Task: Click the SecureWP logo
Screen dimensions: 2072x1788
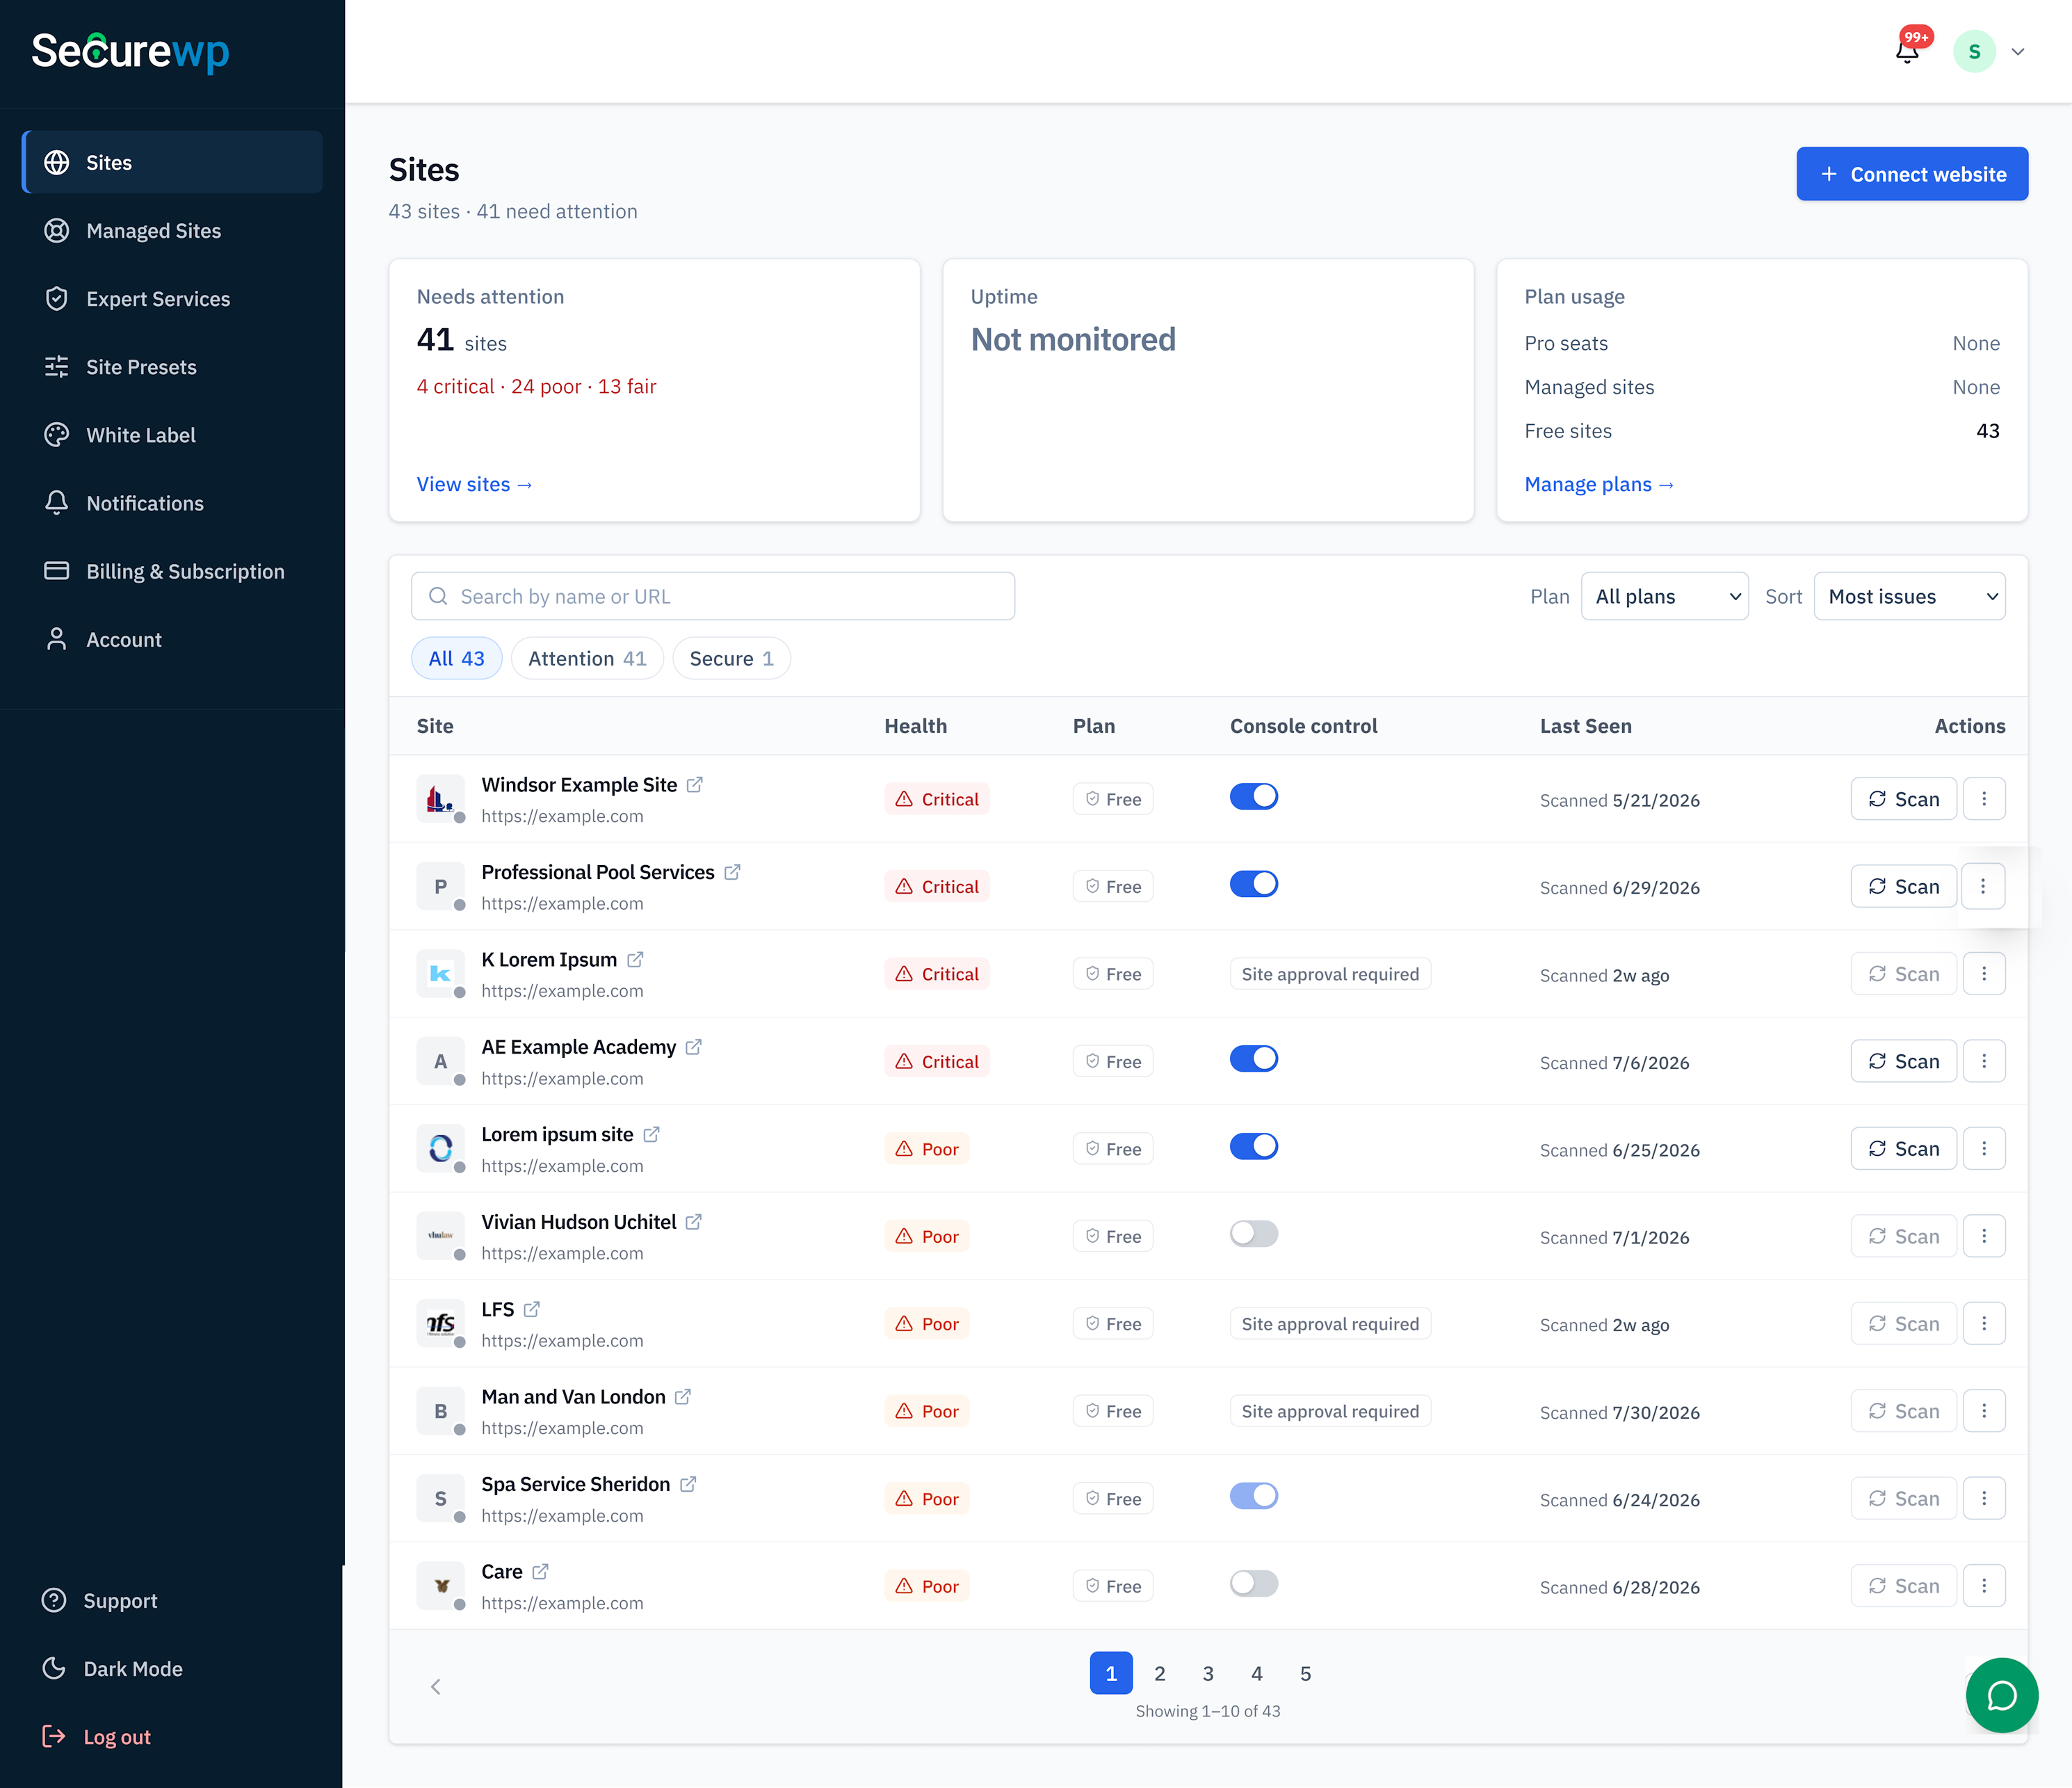Action: pyautogui.click(x=130, y=52)
